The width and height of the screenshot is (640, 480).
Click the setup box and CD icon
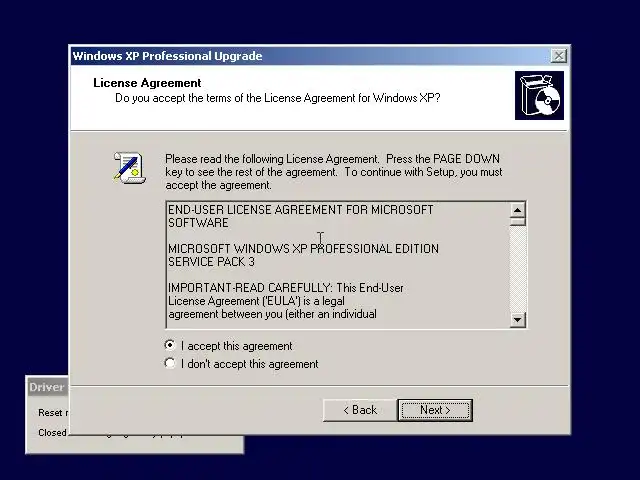tap(539, 96)
